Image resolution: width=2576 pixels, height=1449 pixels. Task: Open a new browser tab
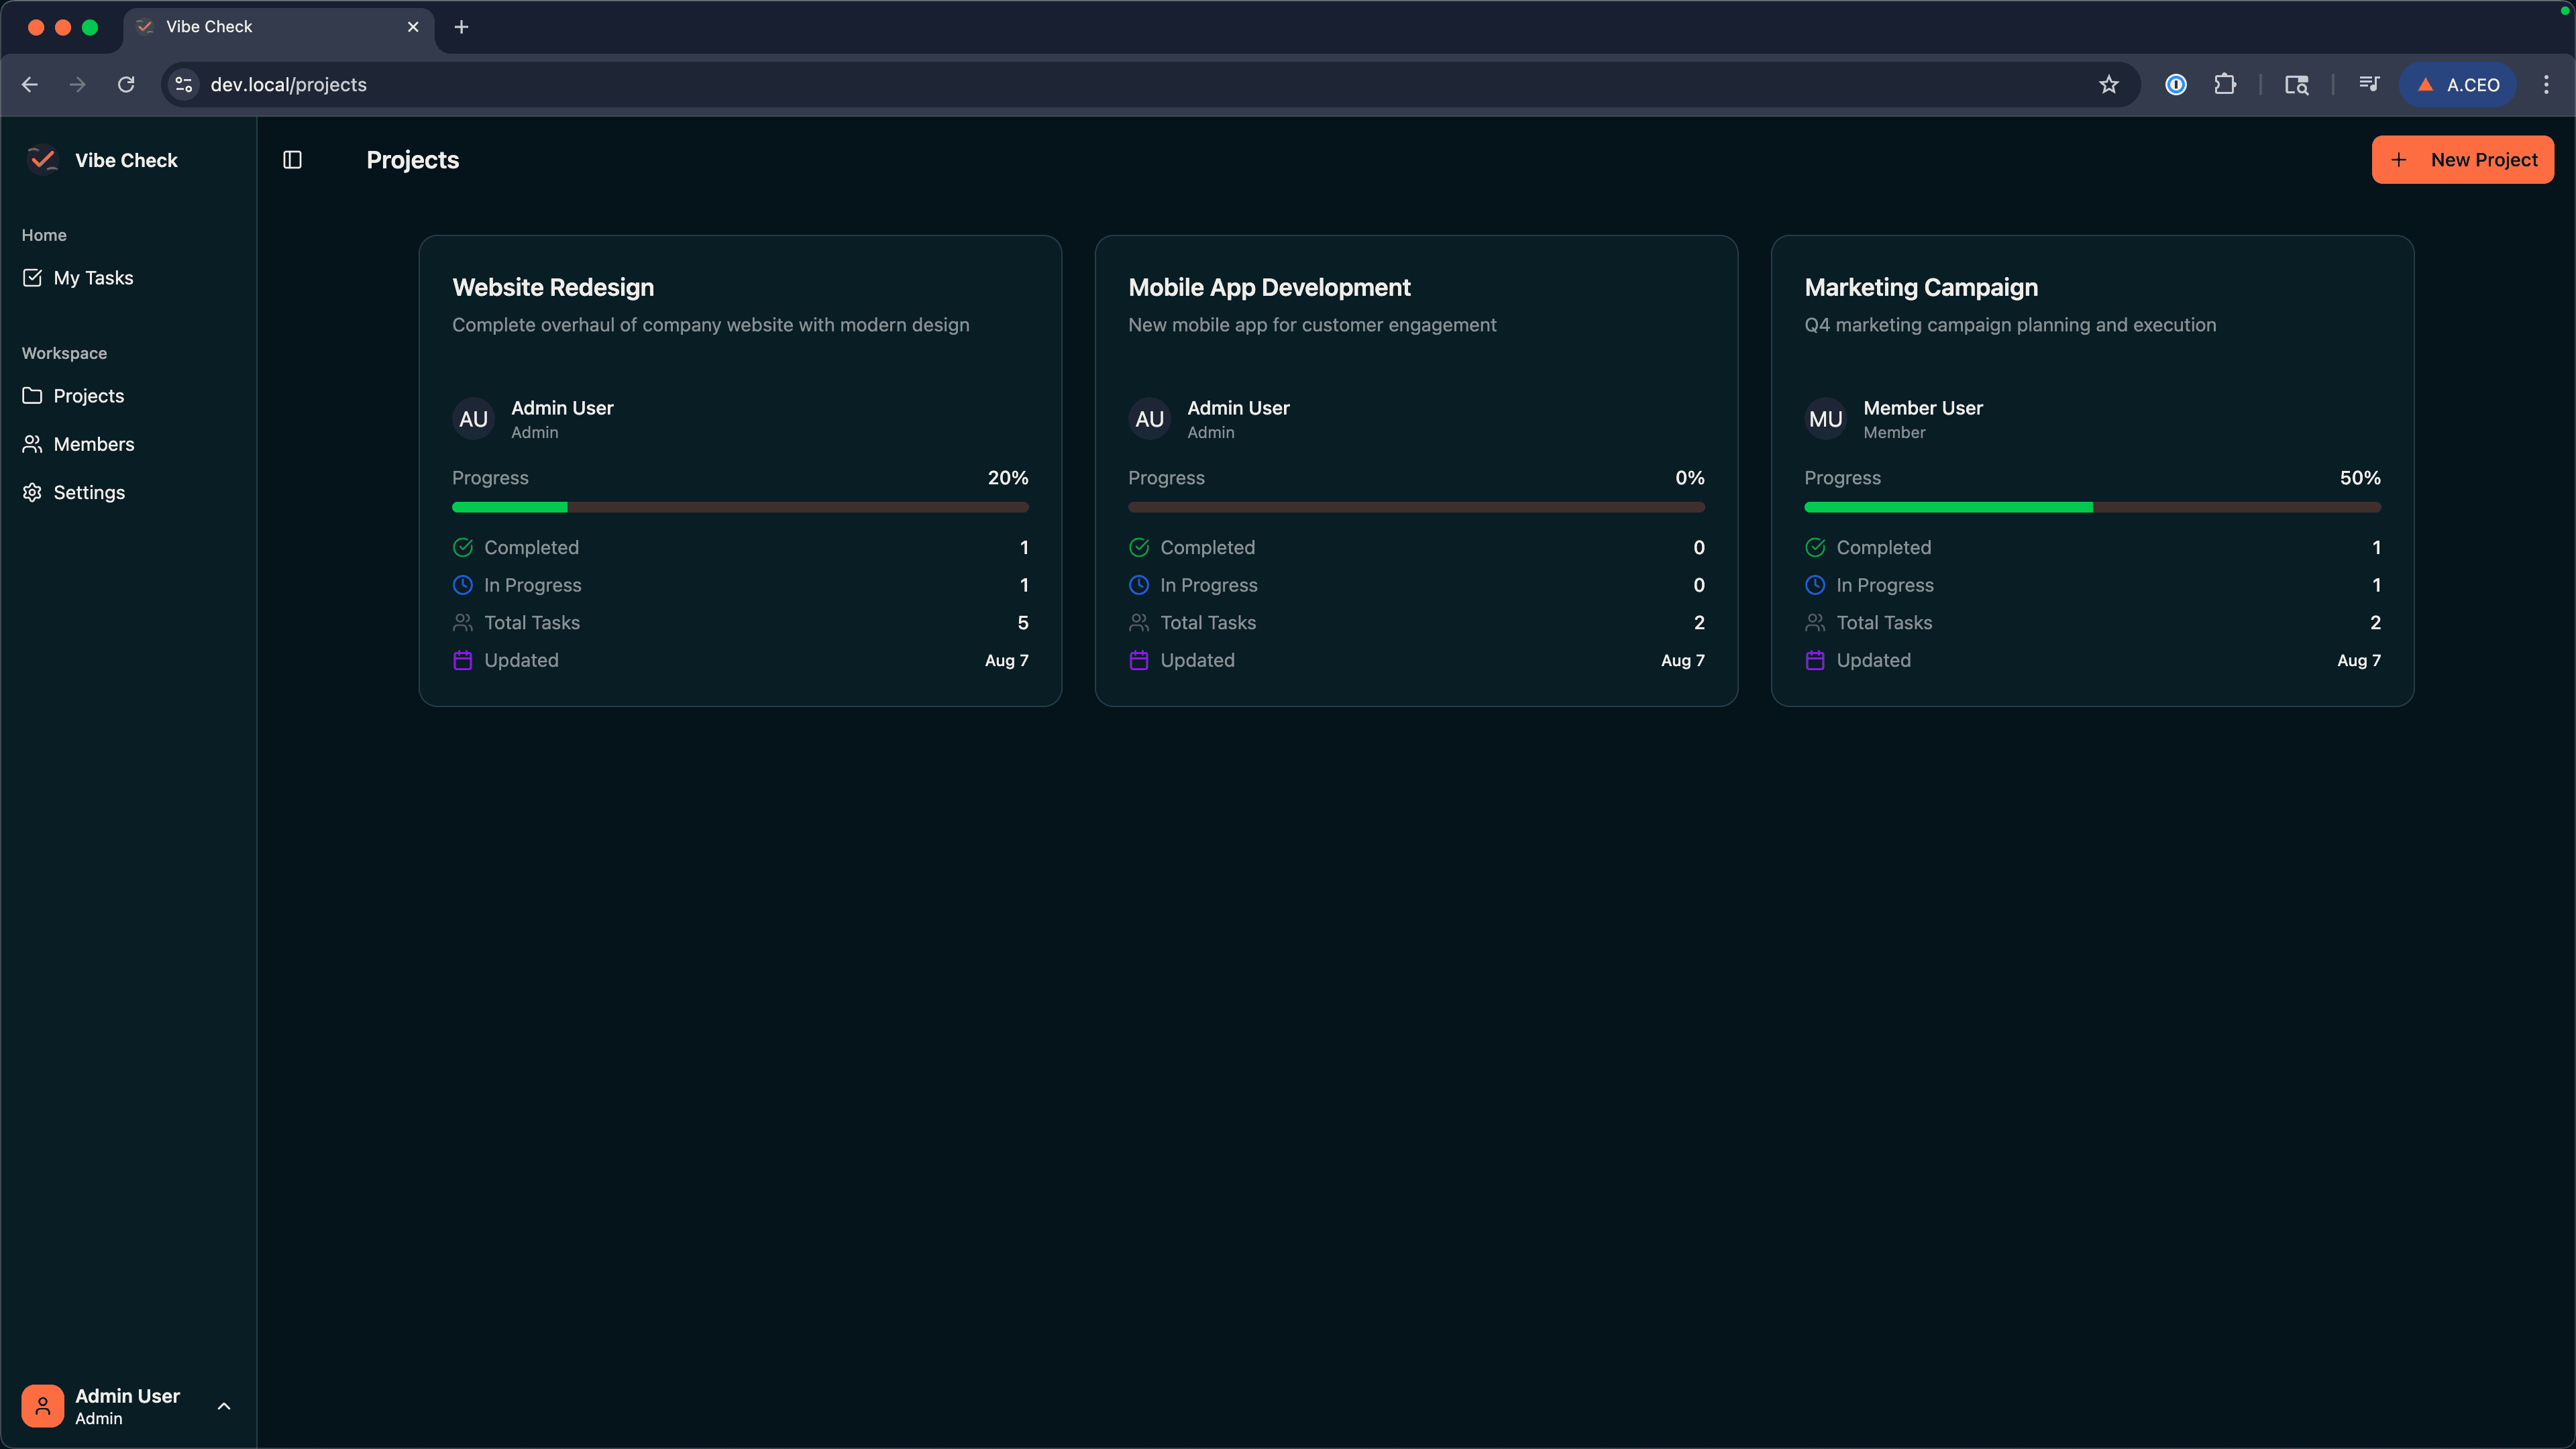coord(461,27)
